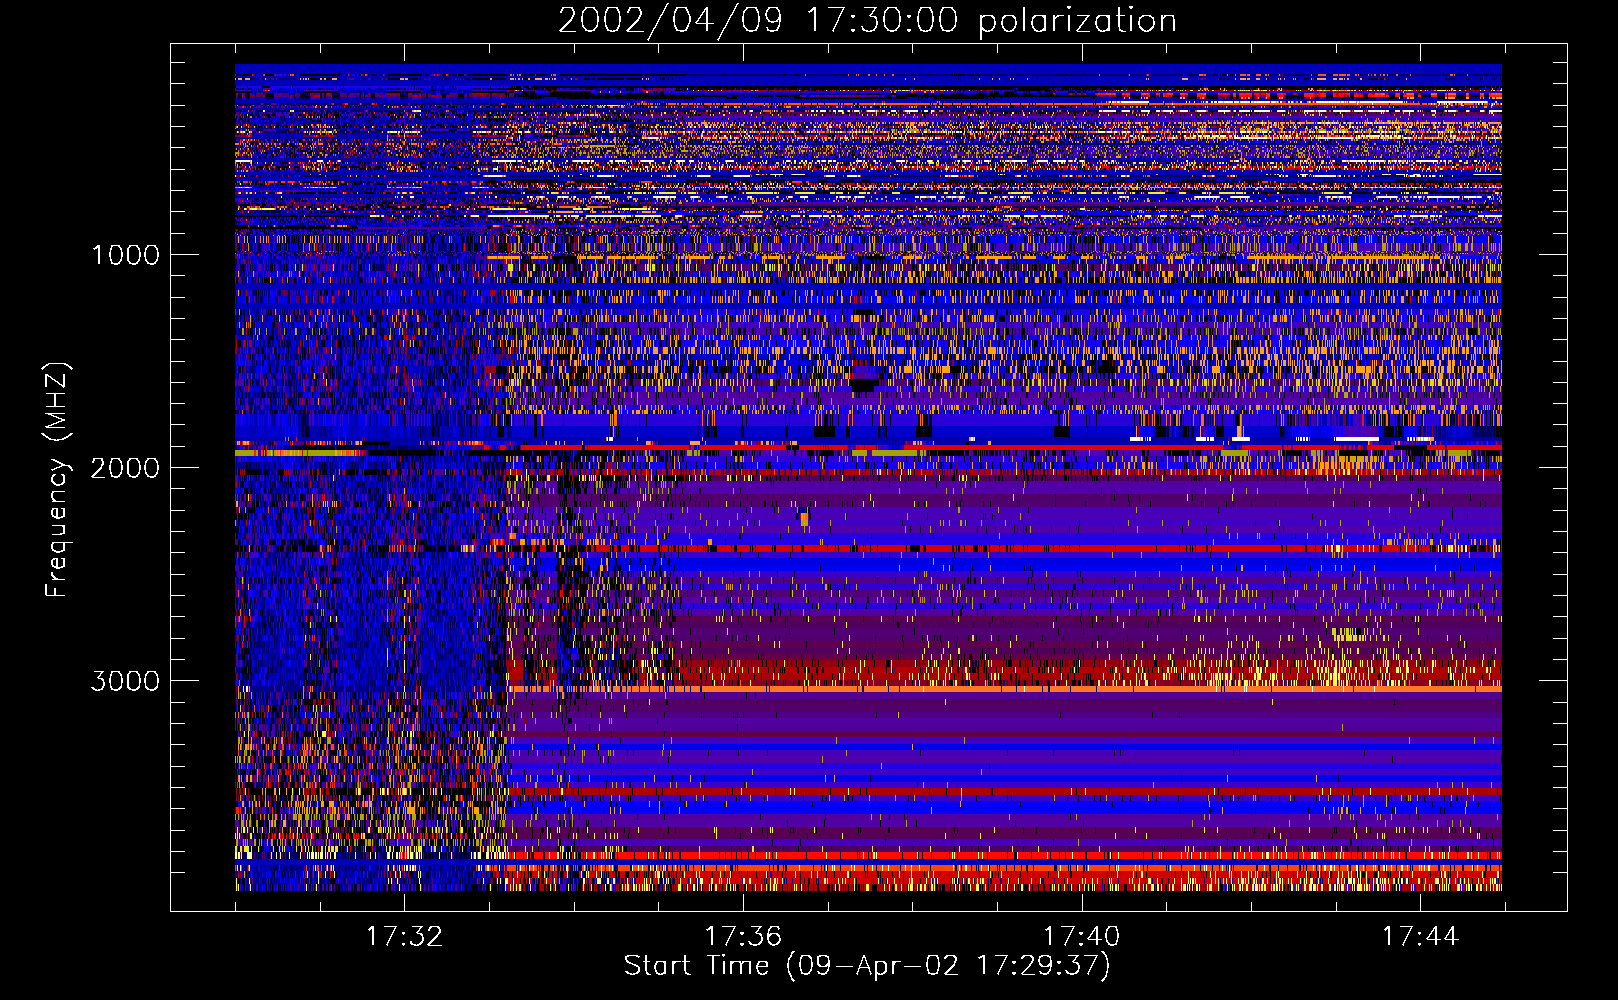The image size is (1618, 1000).
Task: Click the 3000 frequency tick label
Action: pyautogui.click(x=125, y=681)
